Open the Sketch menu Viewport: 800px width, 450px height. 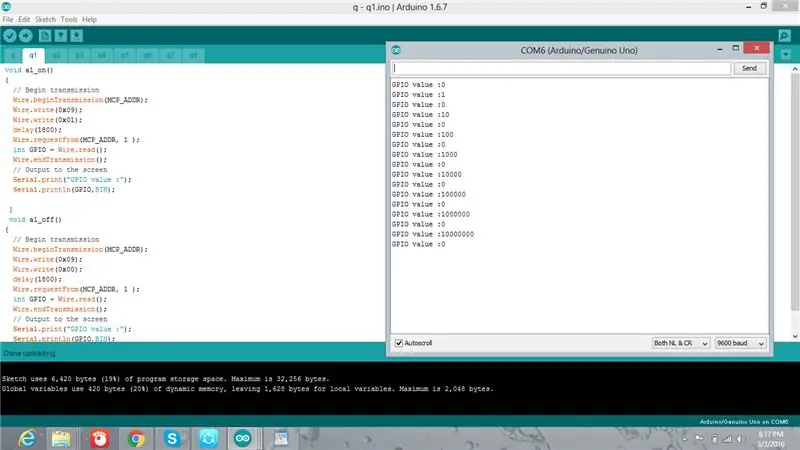pos(45,19)
